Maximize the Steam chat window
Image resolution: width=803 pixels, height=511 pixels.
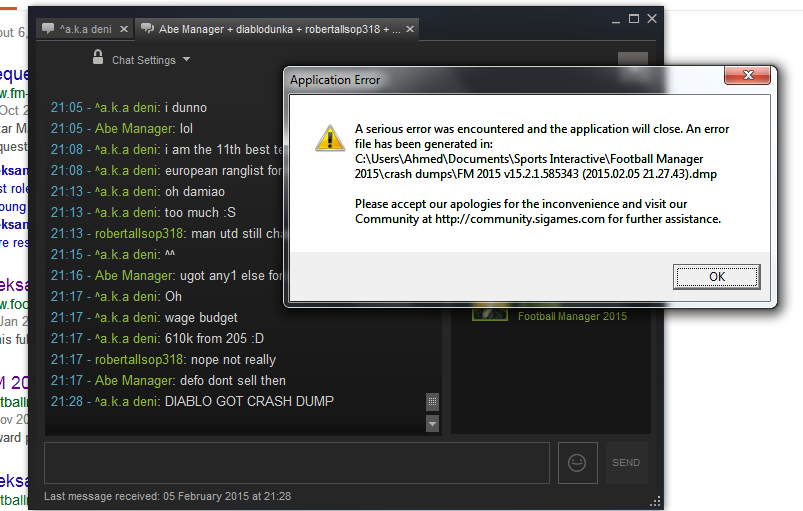coord(634,19)
